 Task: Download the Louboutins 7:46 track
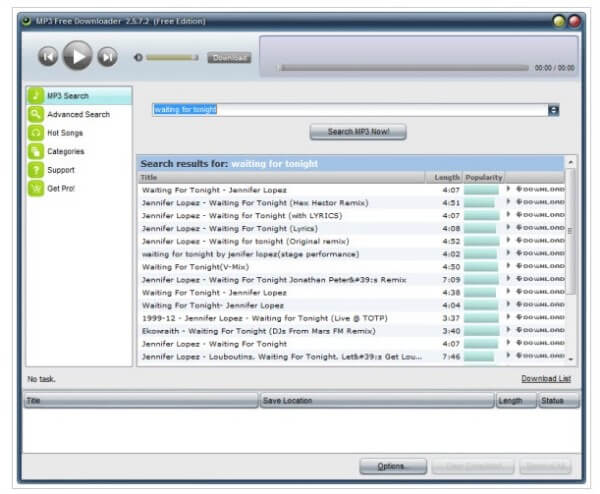tap(540, 355)
